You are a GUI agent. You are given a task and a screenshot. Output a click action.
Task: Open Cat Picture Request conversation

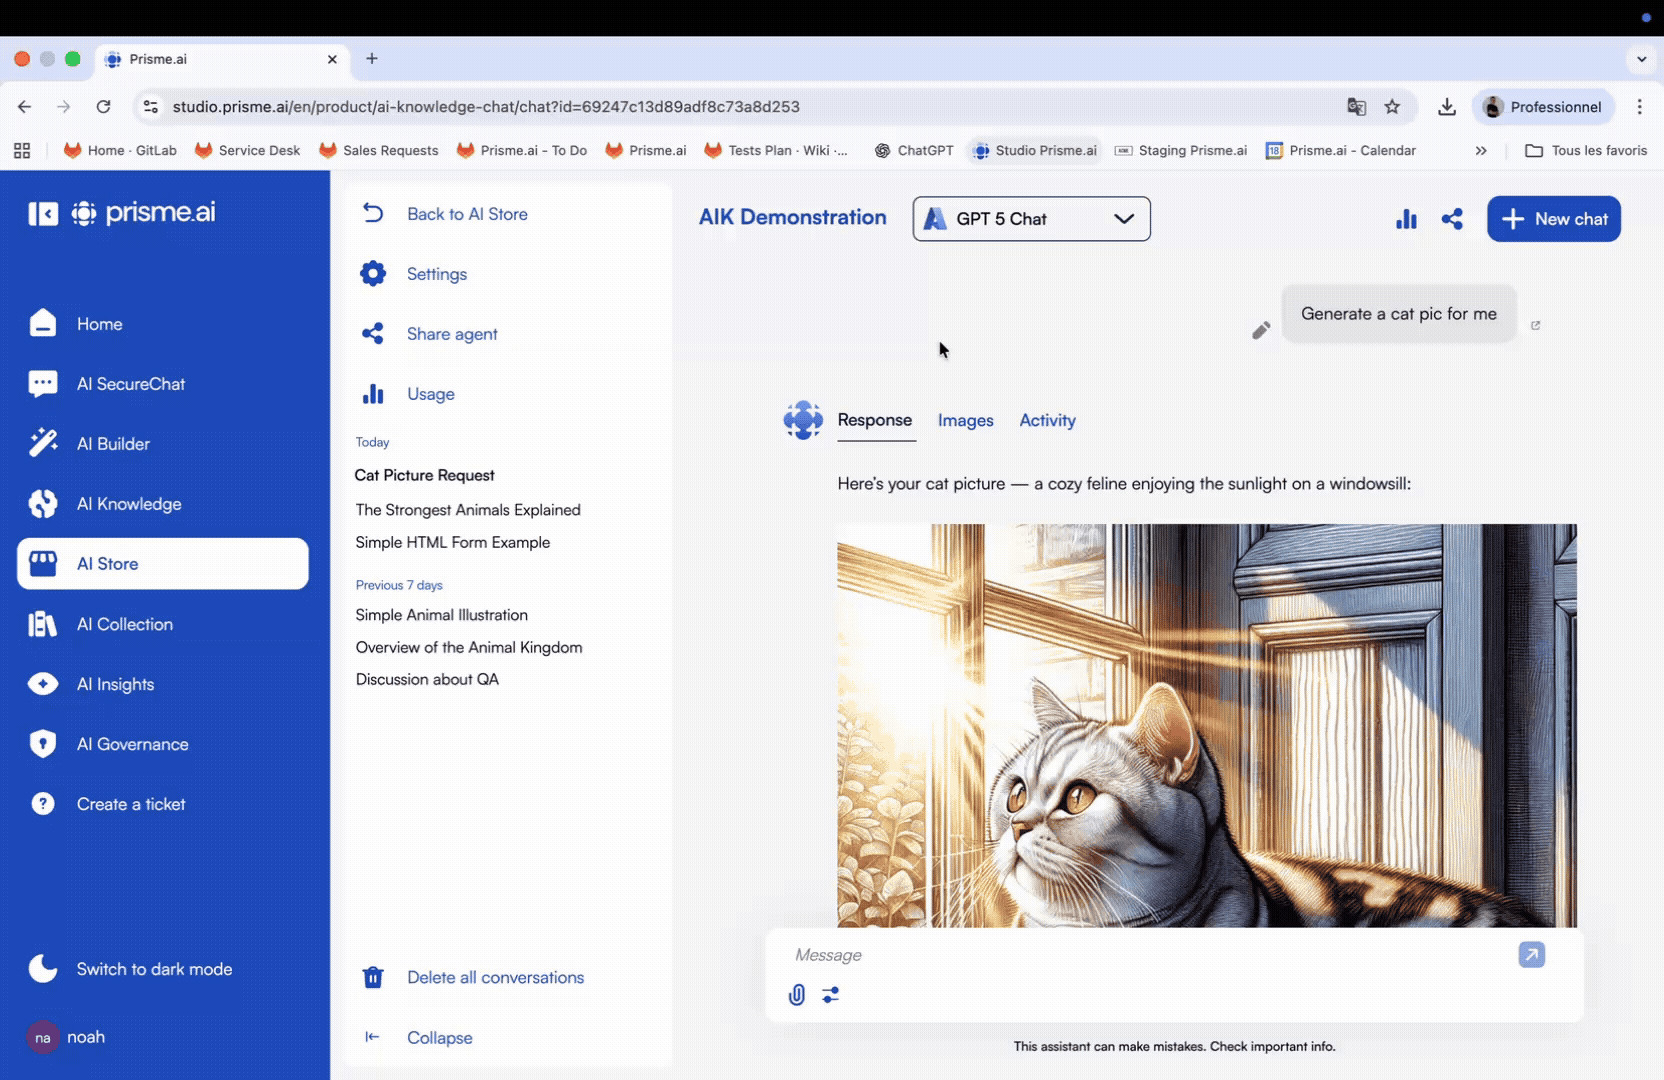[424, 475]
